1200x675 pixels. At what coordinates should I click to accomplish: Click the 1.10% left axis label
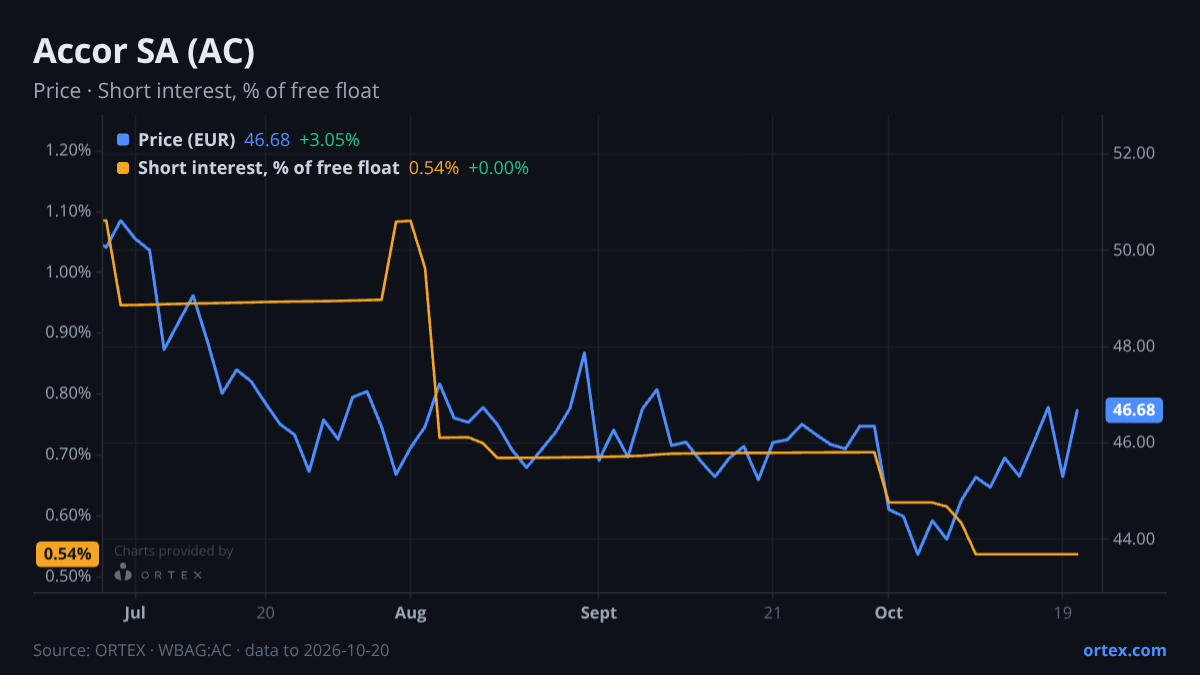69,211
